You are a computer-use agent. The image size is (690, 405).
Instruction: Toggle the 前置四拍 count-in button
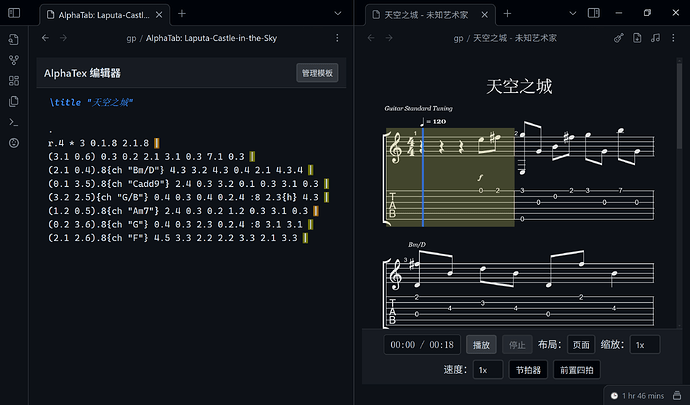click(x=576, y=370)
